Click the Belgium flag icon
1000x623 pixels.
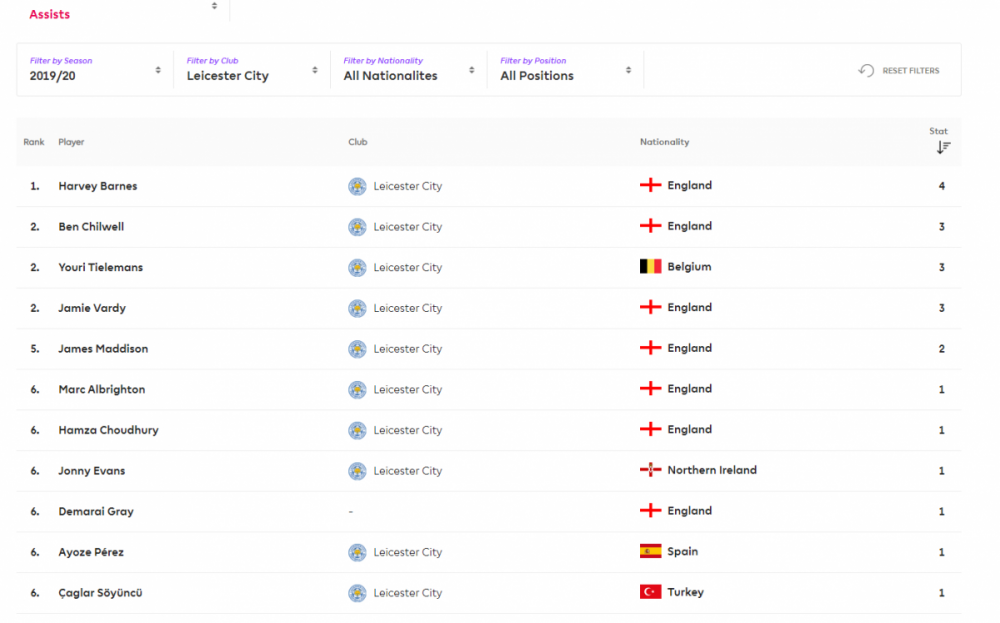[x=651, y=267]
